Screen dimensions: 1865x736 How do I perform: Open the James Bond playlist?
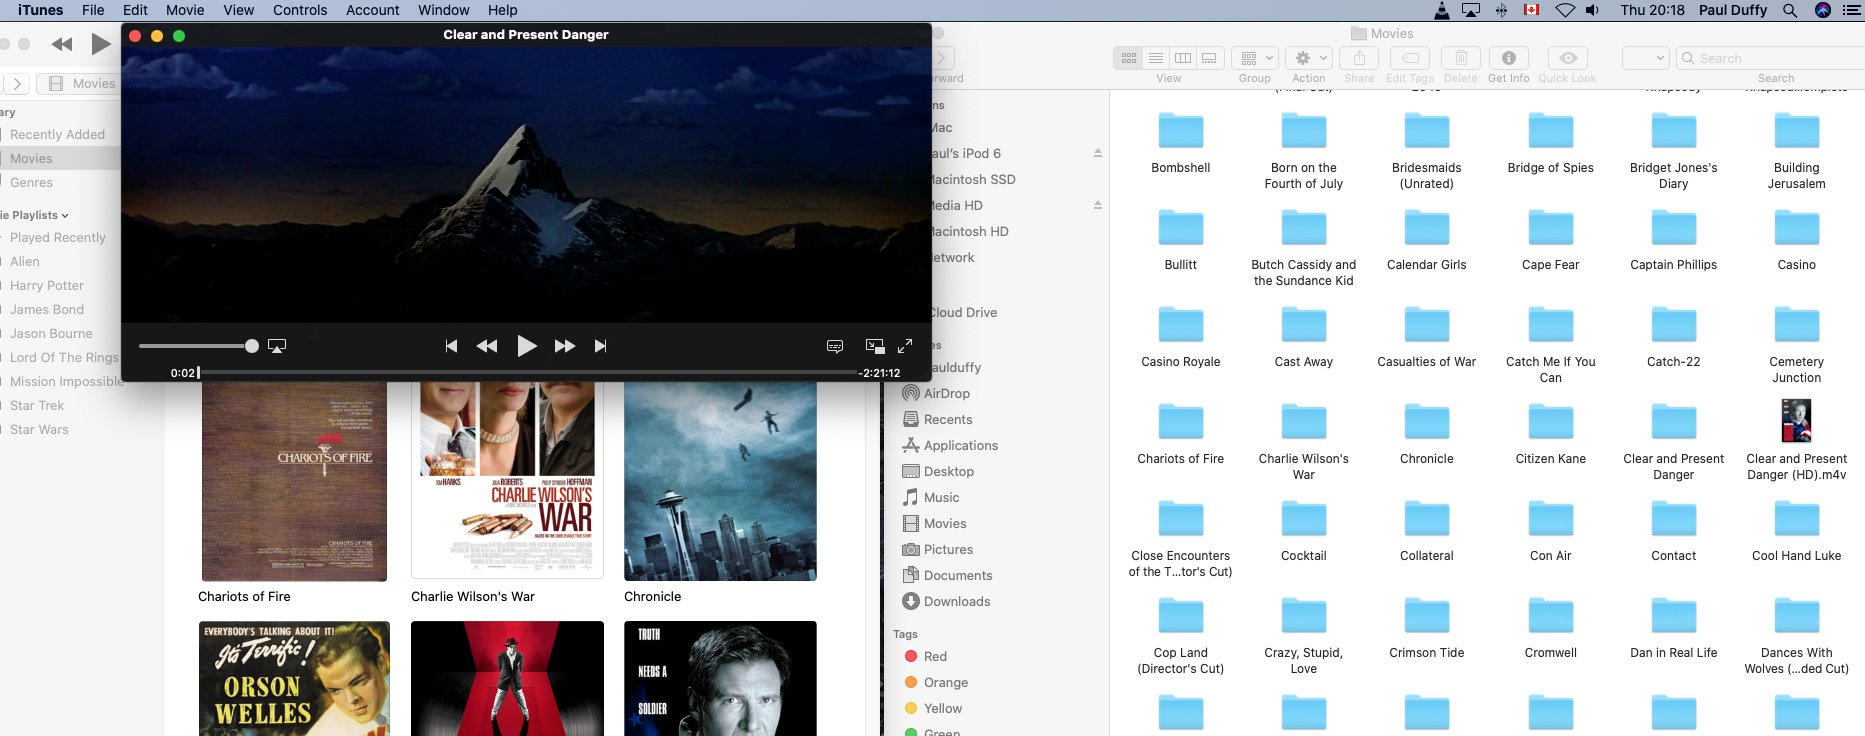[47, 309]
